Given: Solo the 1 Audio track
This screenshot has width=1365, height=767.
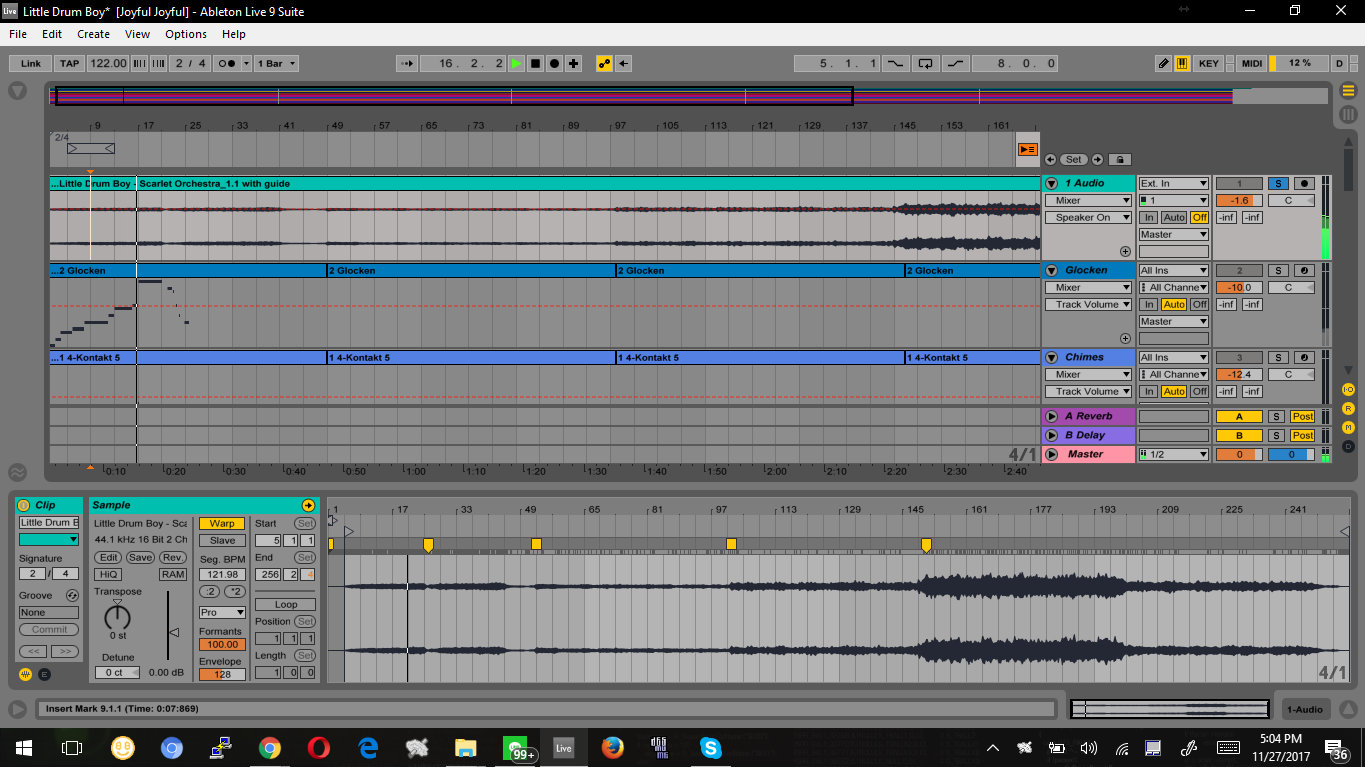Looking at the screenshot, I should point(1277,184).
